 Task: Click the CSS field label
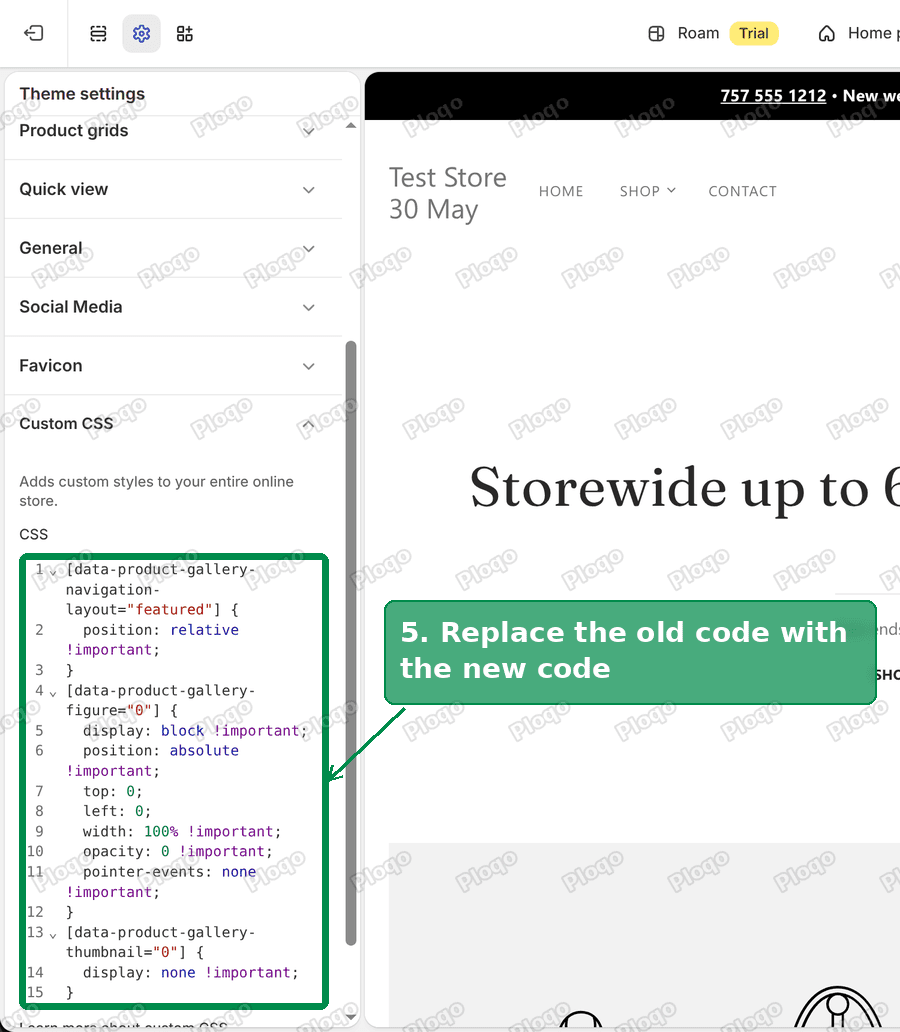tap(34, 534)
